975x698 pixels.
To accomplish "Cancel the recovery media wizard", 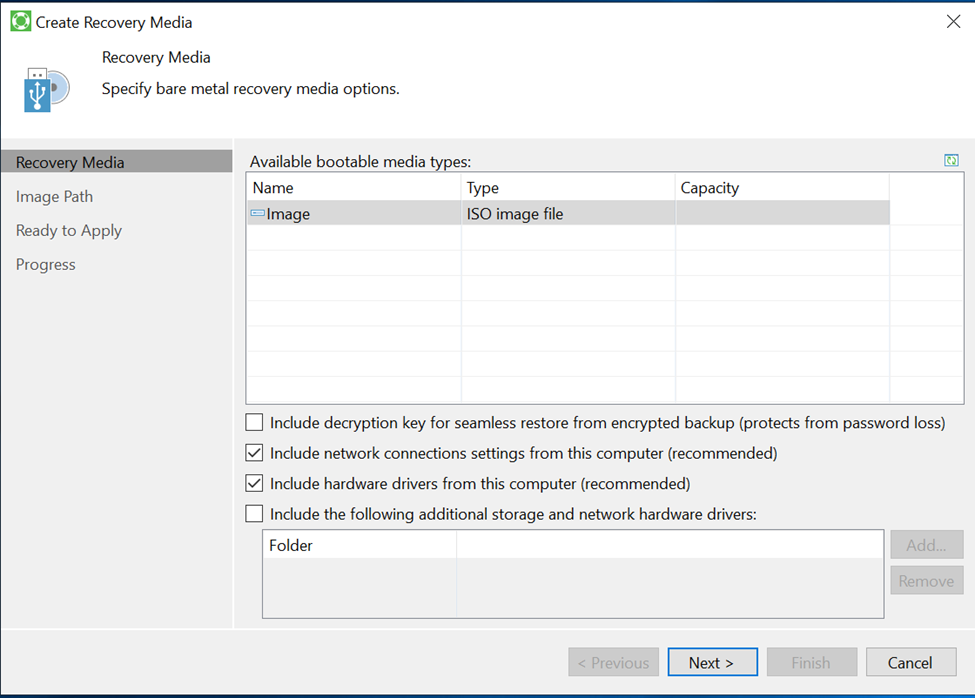I will pyautogui.click(x=909, y=662).
